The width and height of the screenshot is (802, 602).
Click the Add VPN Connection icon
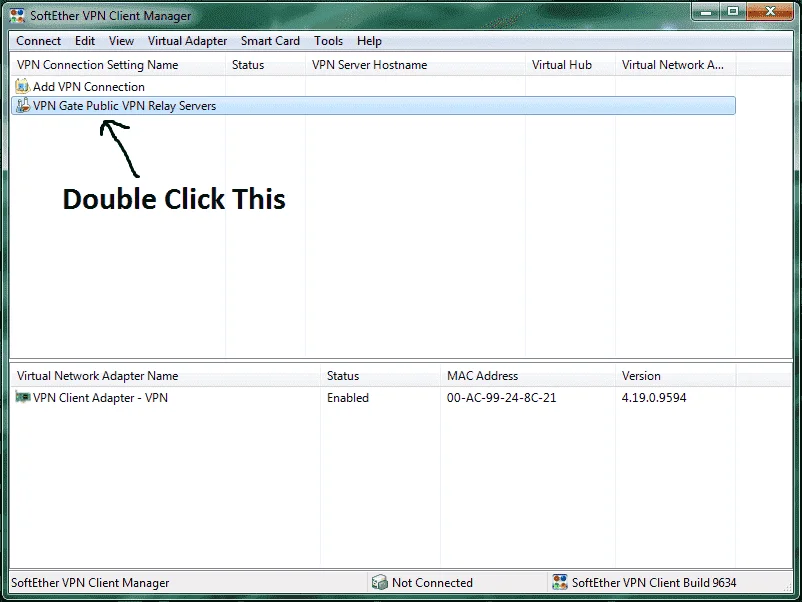pos(23,86)
